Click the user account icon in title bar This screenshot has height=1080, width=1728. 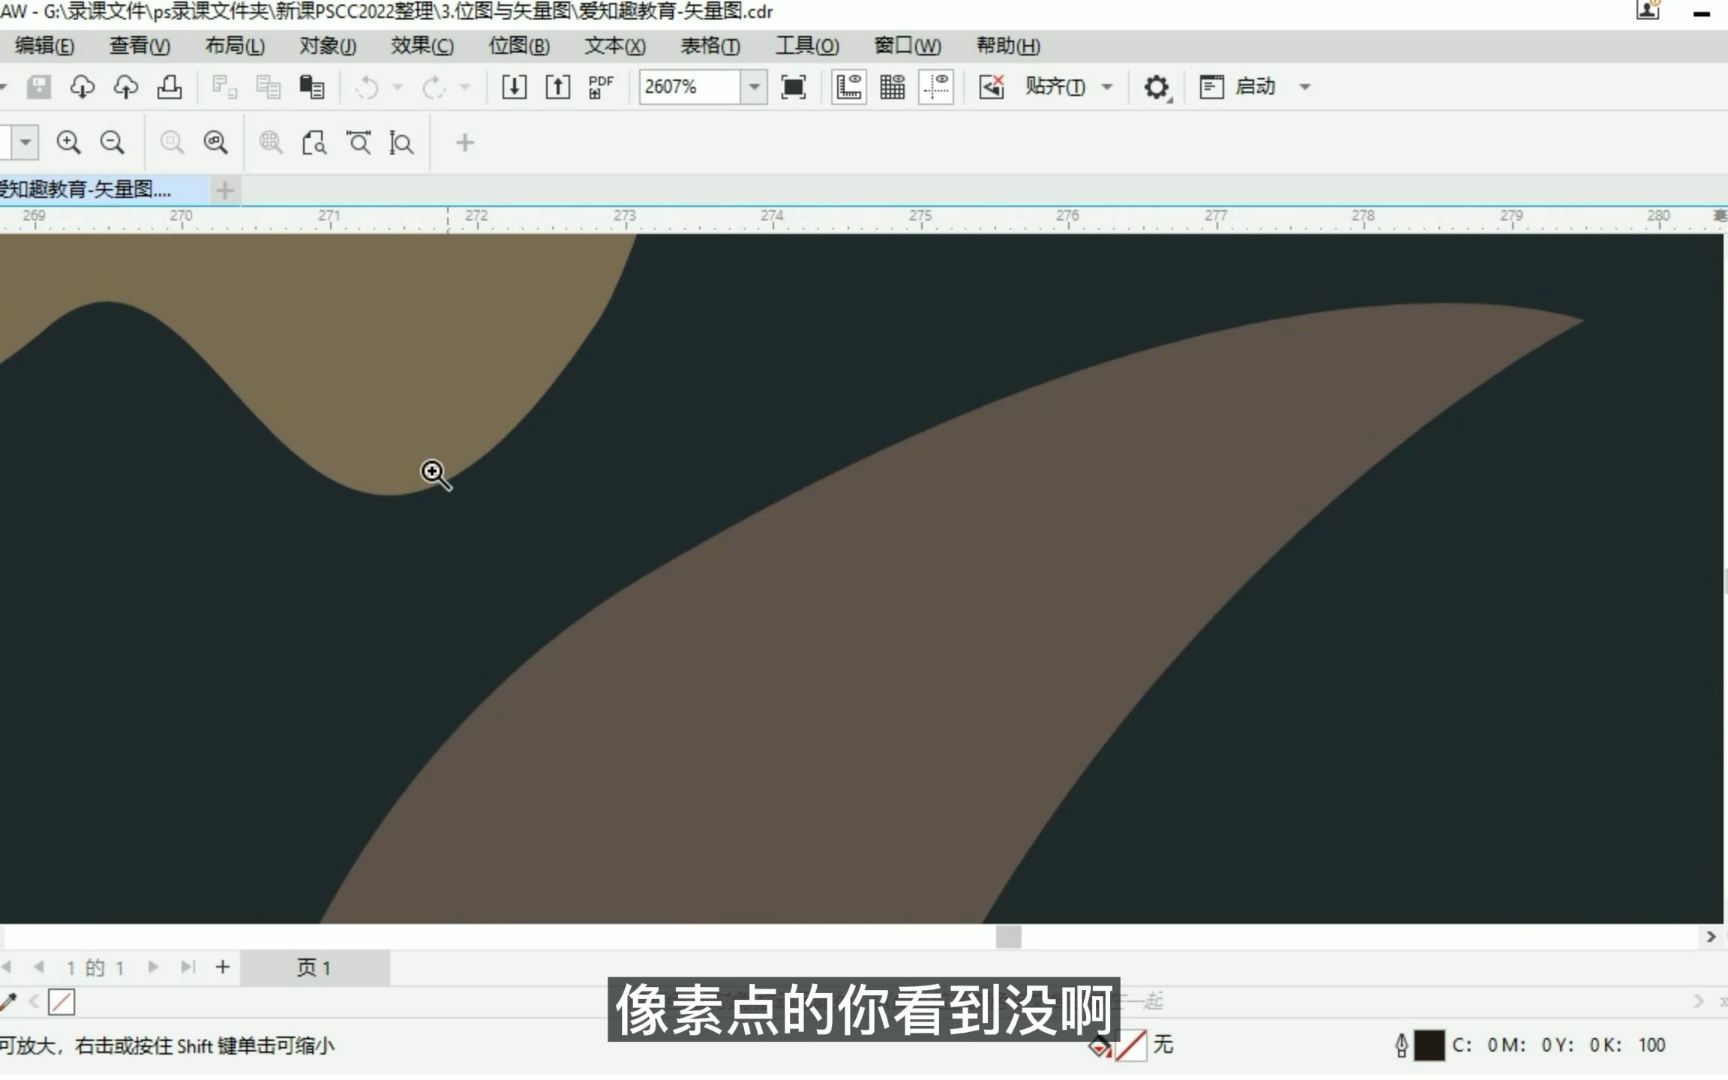1648,11
